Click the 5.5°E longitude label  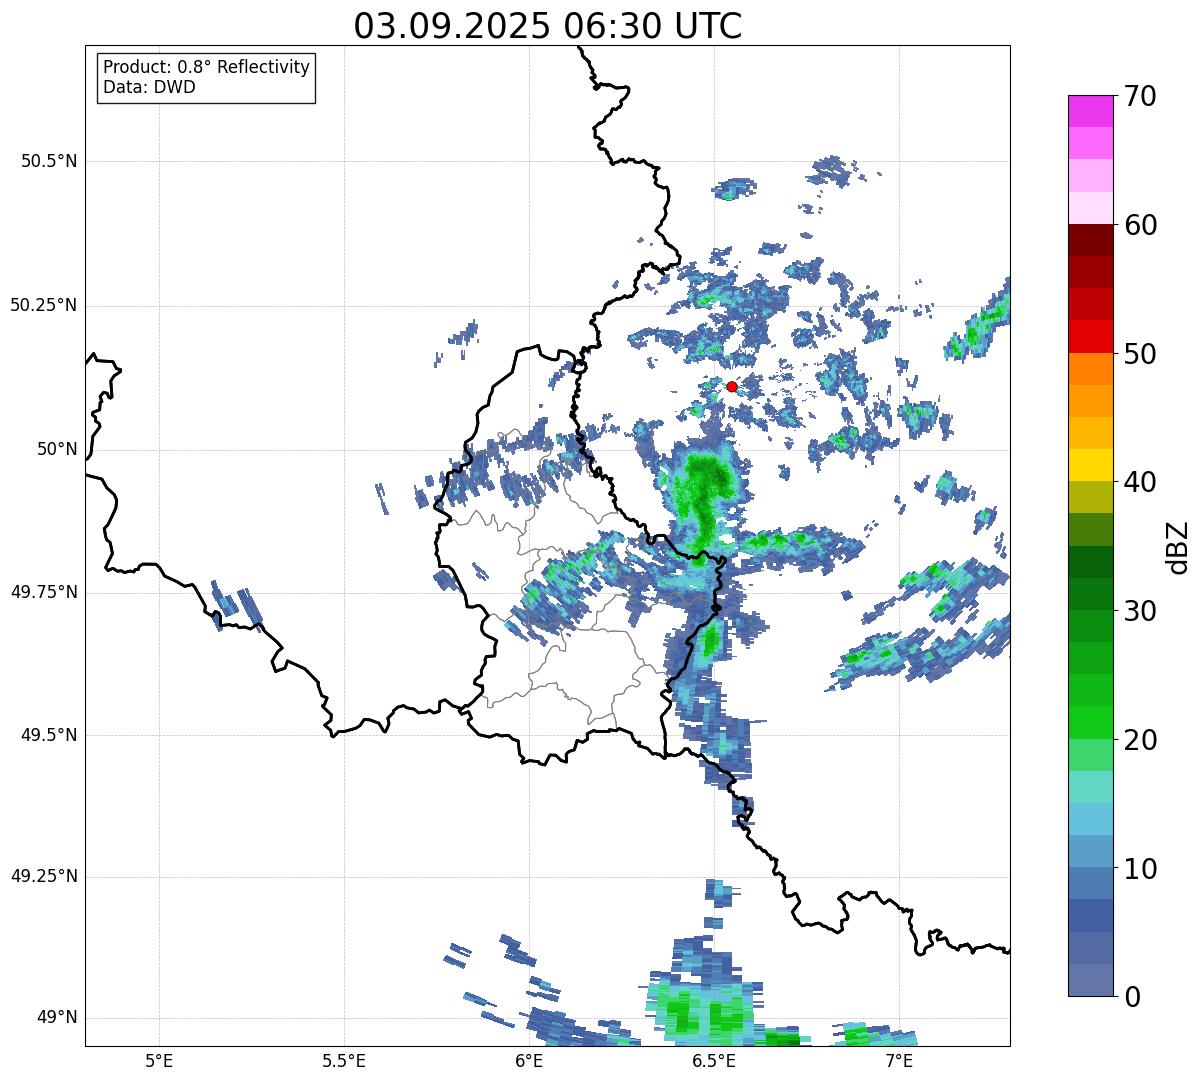pos(344,1060)
